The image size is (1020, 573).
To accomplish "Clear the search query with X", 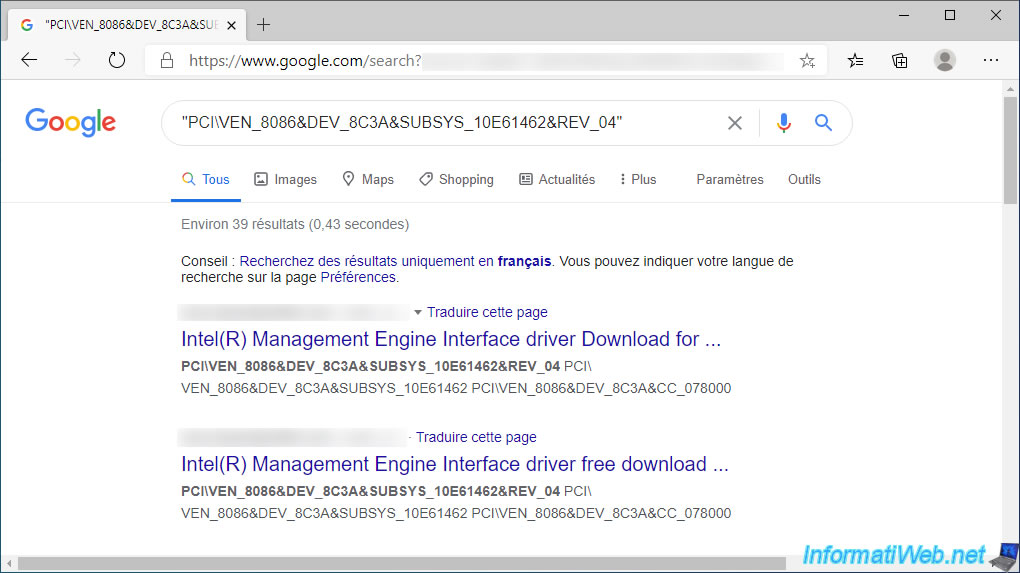I will coord(734,123).
